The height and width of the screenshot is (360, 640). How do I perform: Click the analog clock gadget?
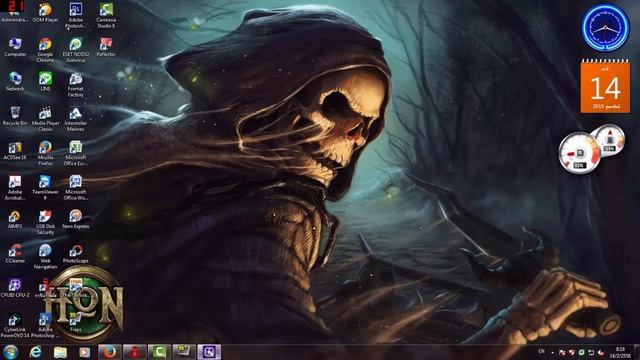coord(606,28)
